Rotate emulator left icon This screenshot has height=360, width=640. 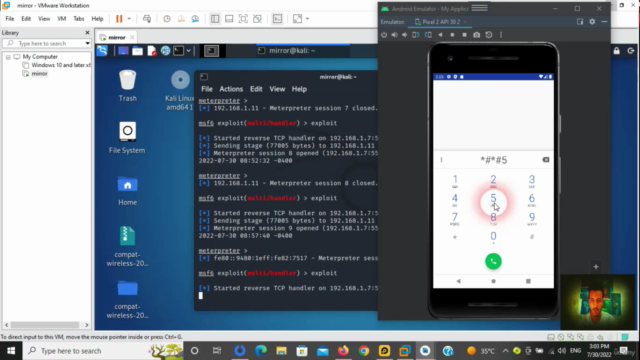click(x=416, y=35)
